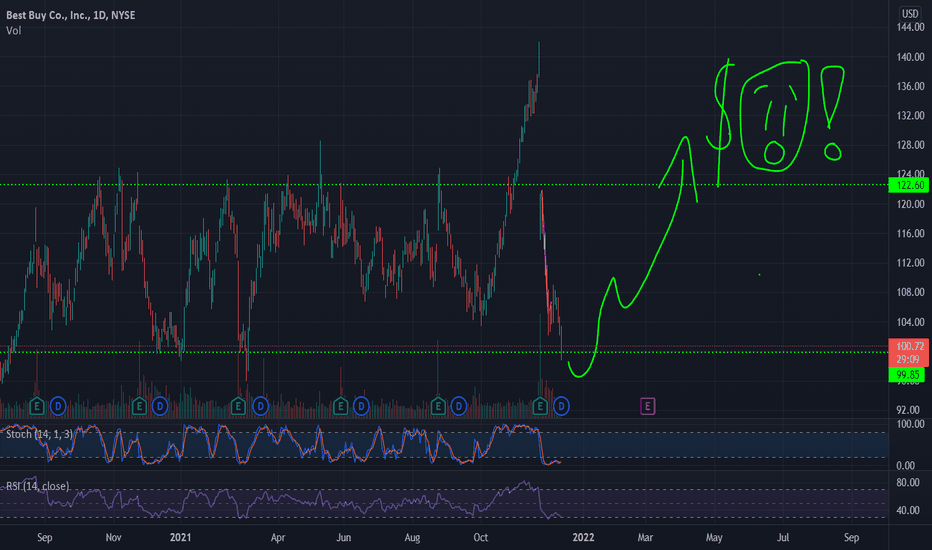932x550 pixels.
Task: Click the Nov label on time axis
Action: click(114, 538)
